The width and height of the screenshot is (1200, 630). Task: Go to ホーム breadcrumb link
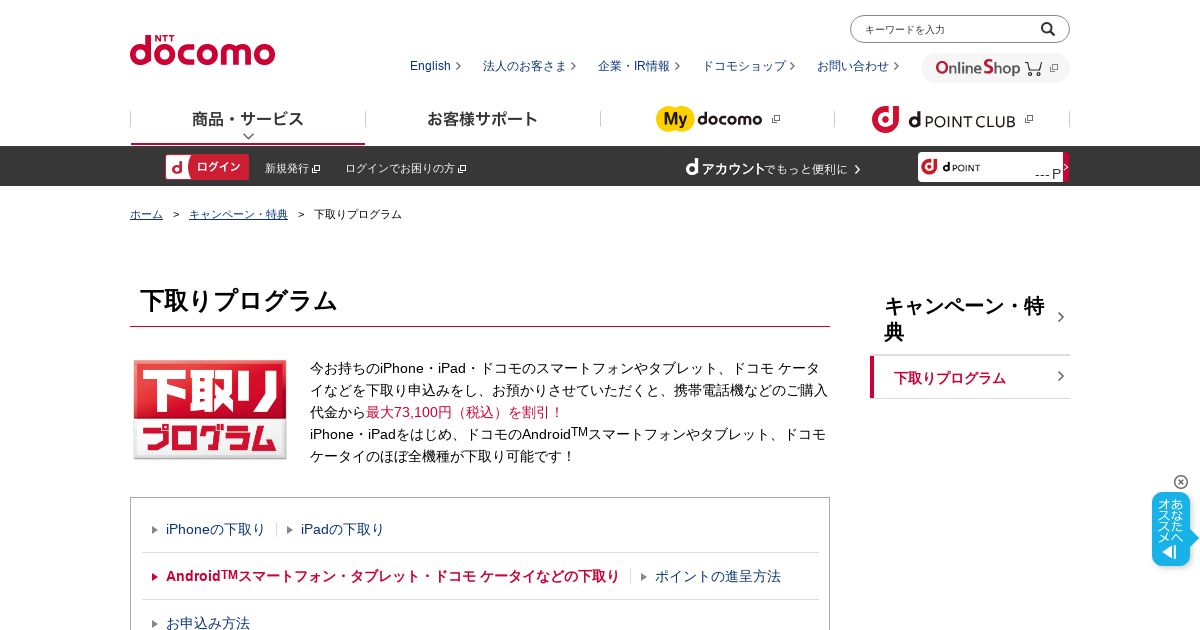coord(146,214)
